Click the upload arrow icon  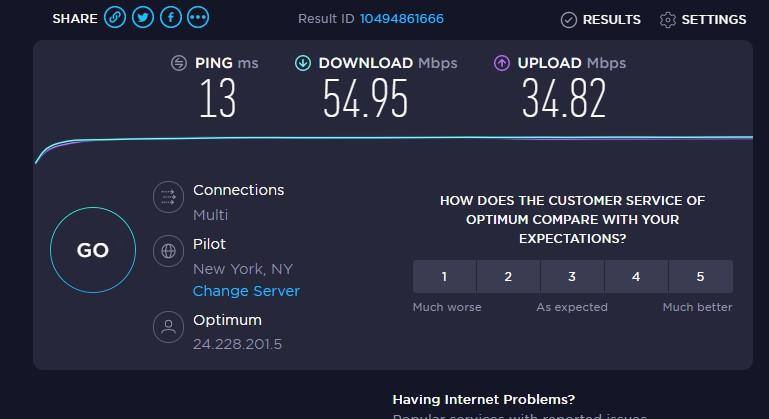(502, 63)
